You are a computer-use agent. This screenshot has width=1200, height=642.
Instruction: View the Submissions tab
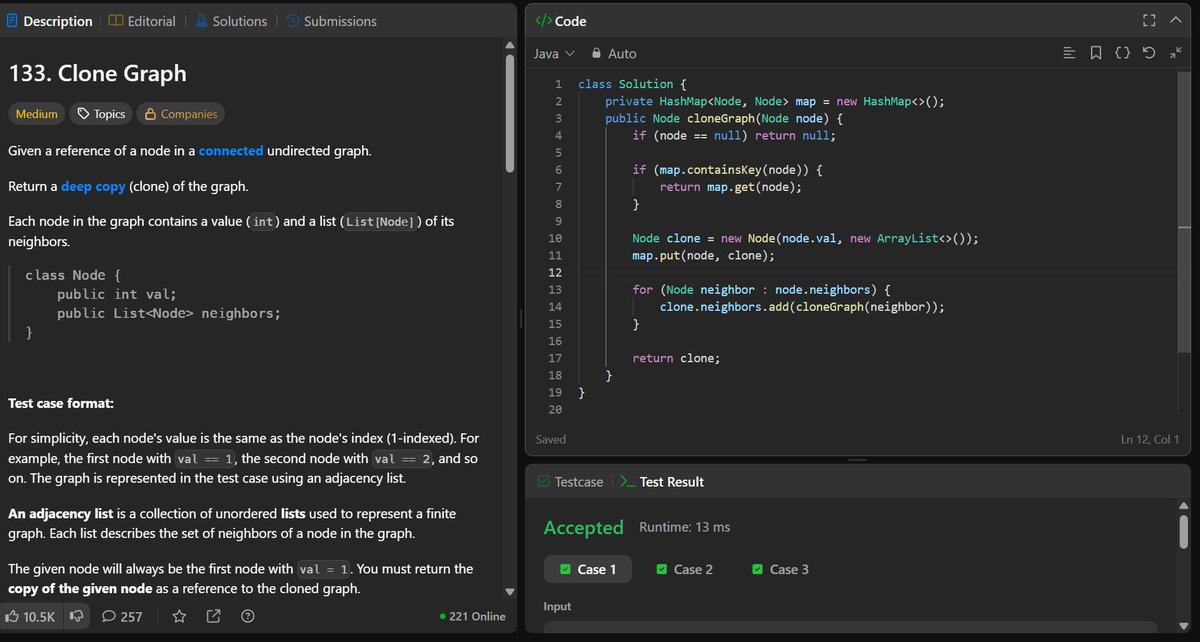click(x=331, y=21)
